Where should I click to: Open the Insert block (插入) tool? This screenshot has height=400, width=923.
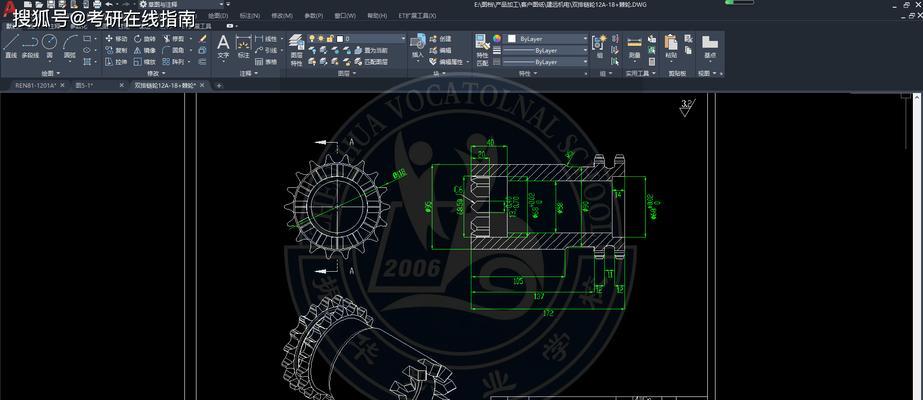click(417, 46)
